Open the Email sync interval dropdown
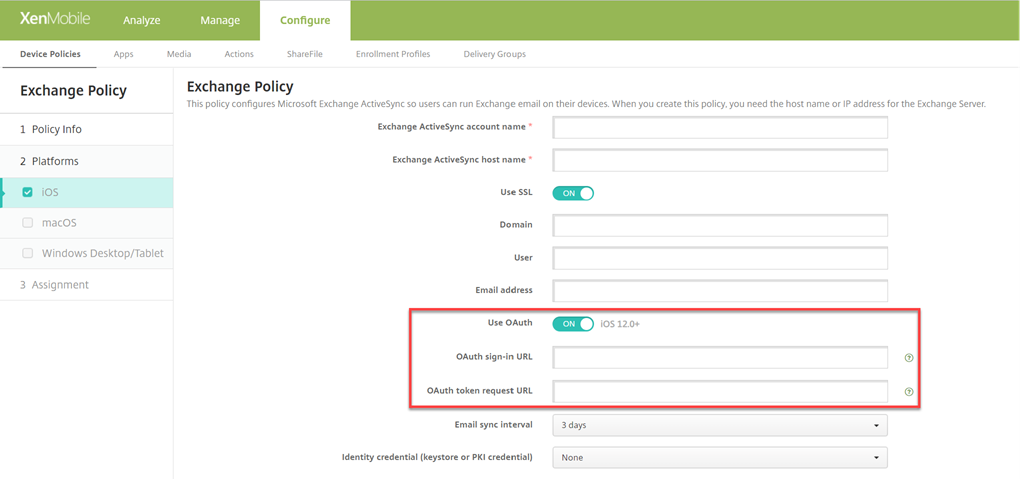The image size is (1020, 479). pyautogui.click(x=720, y=425)
